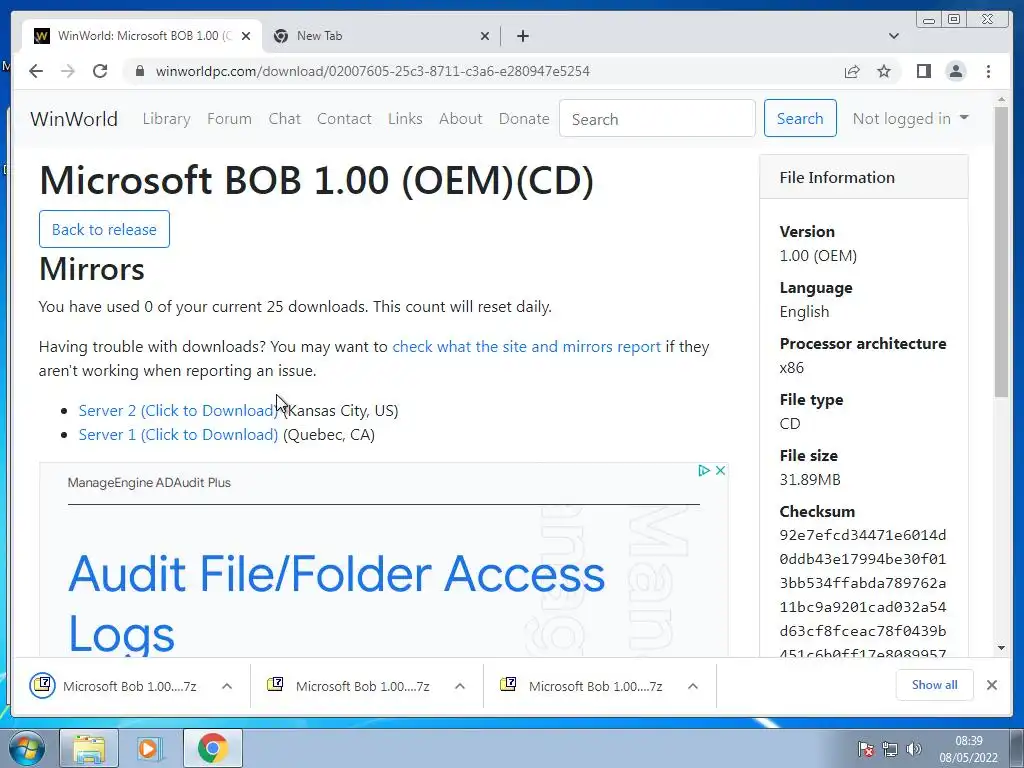Share this page icon
Viewport: 1024px width, 768px height.
pyautogui.click(x=852, y=71)
